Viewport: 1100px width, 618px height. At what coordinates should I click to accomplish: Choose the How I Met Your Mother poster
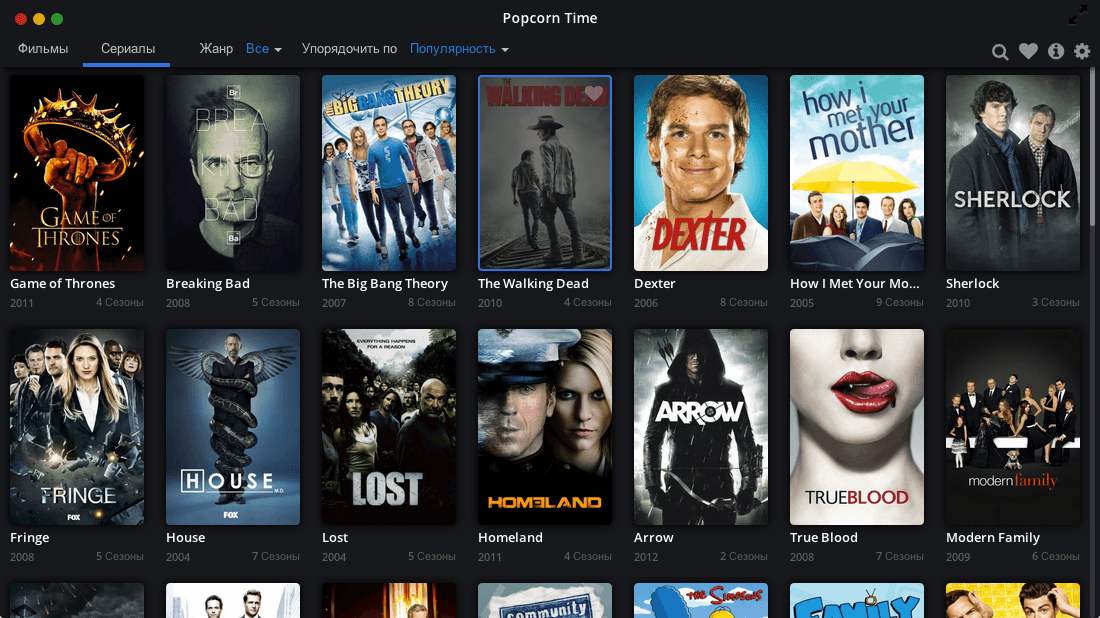[x=857, y=173]
